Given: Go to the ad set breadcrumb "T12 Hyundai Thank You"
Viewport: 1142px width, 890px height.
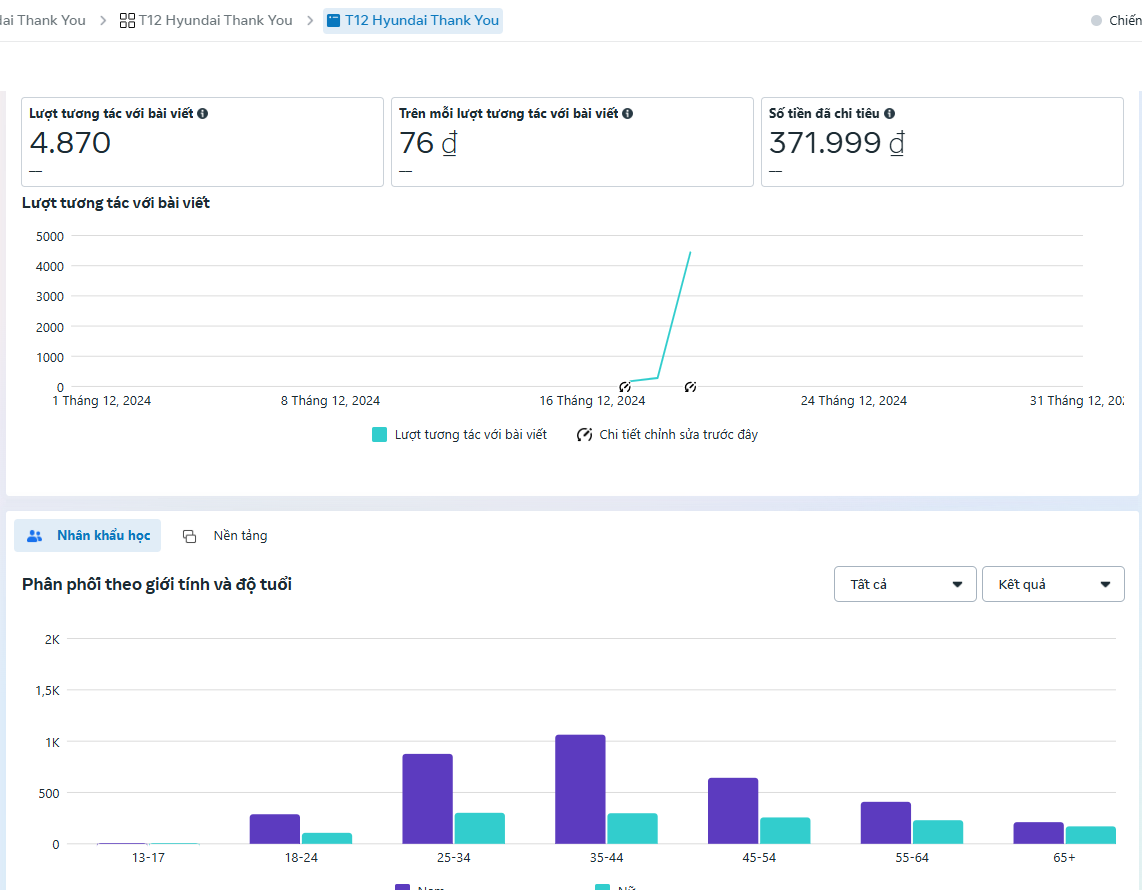Looking at the screenshot, I should click(215, 20).
